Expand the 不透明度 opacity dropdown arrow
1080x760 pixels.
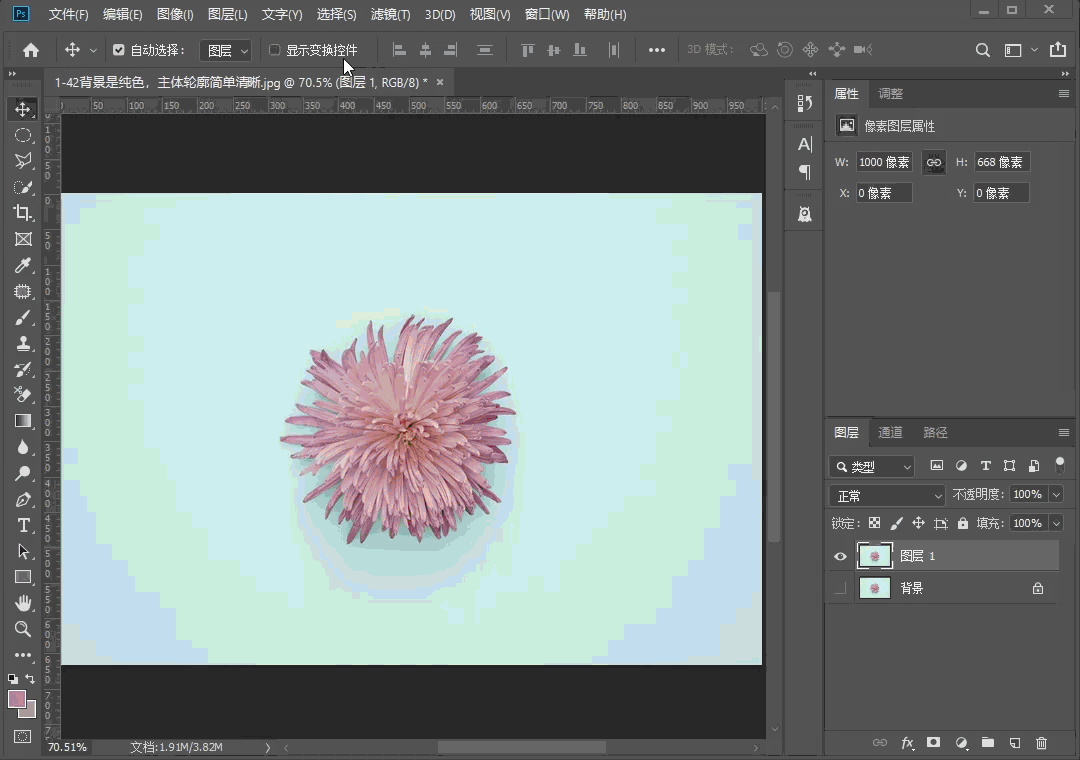[x=1056, y=494]
